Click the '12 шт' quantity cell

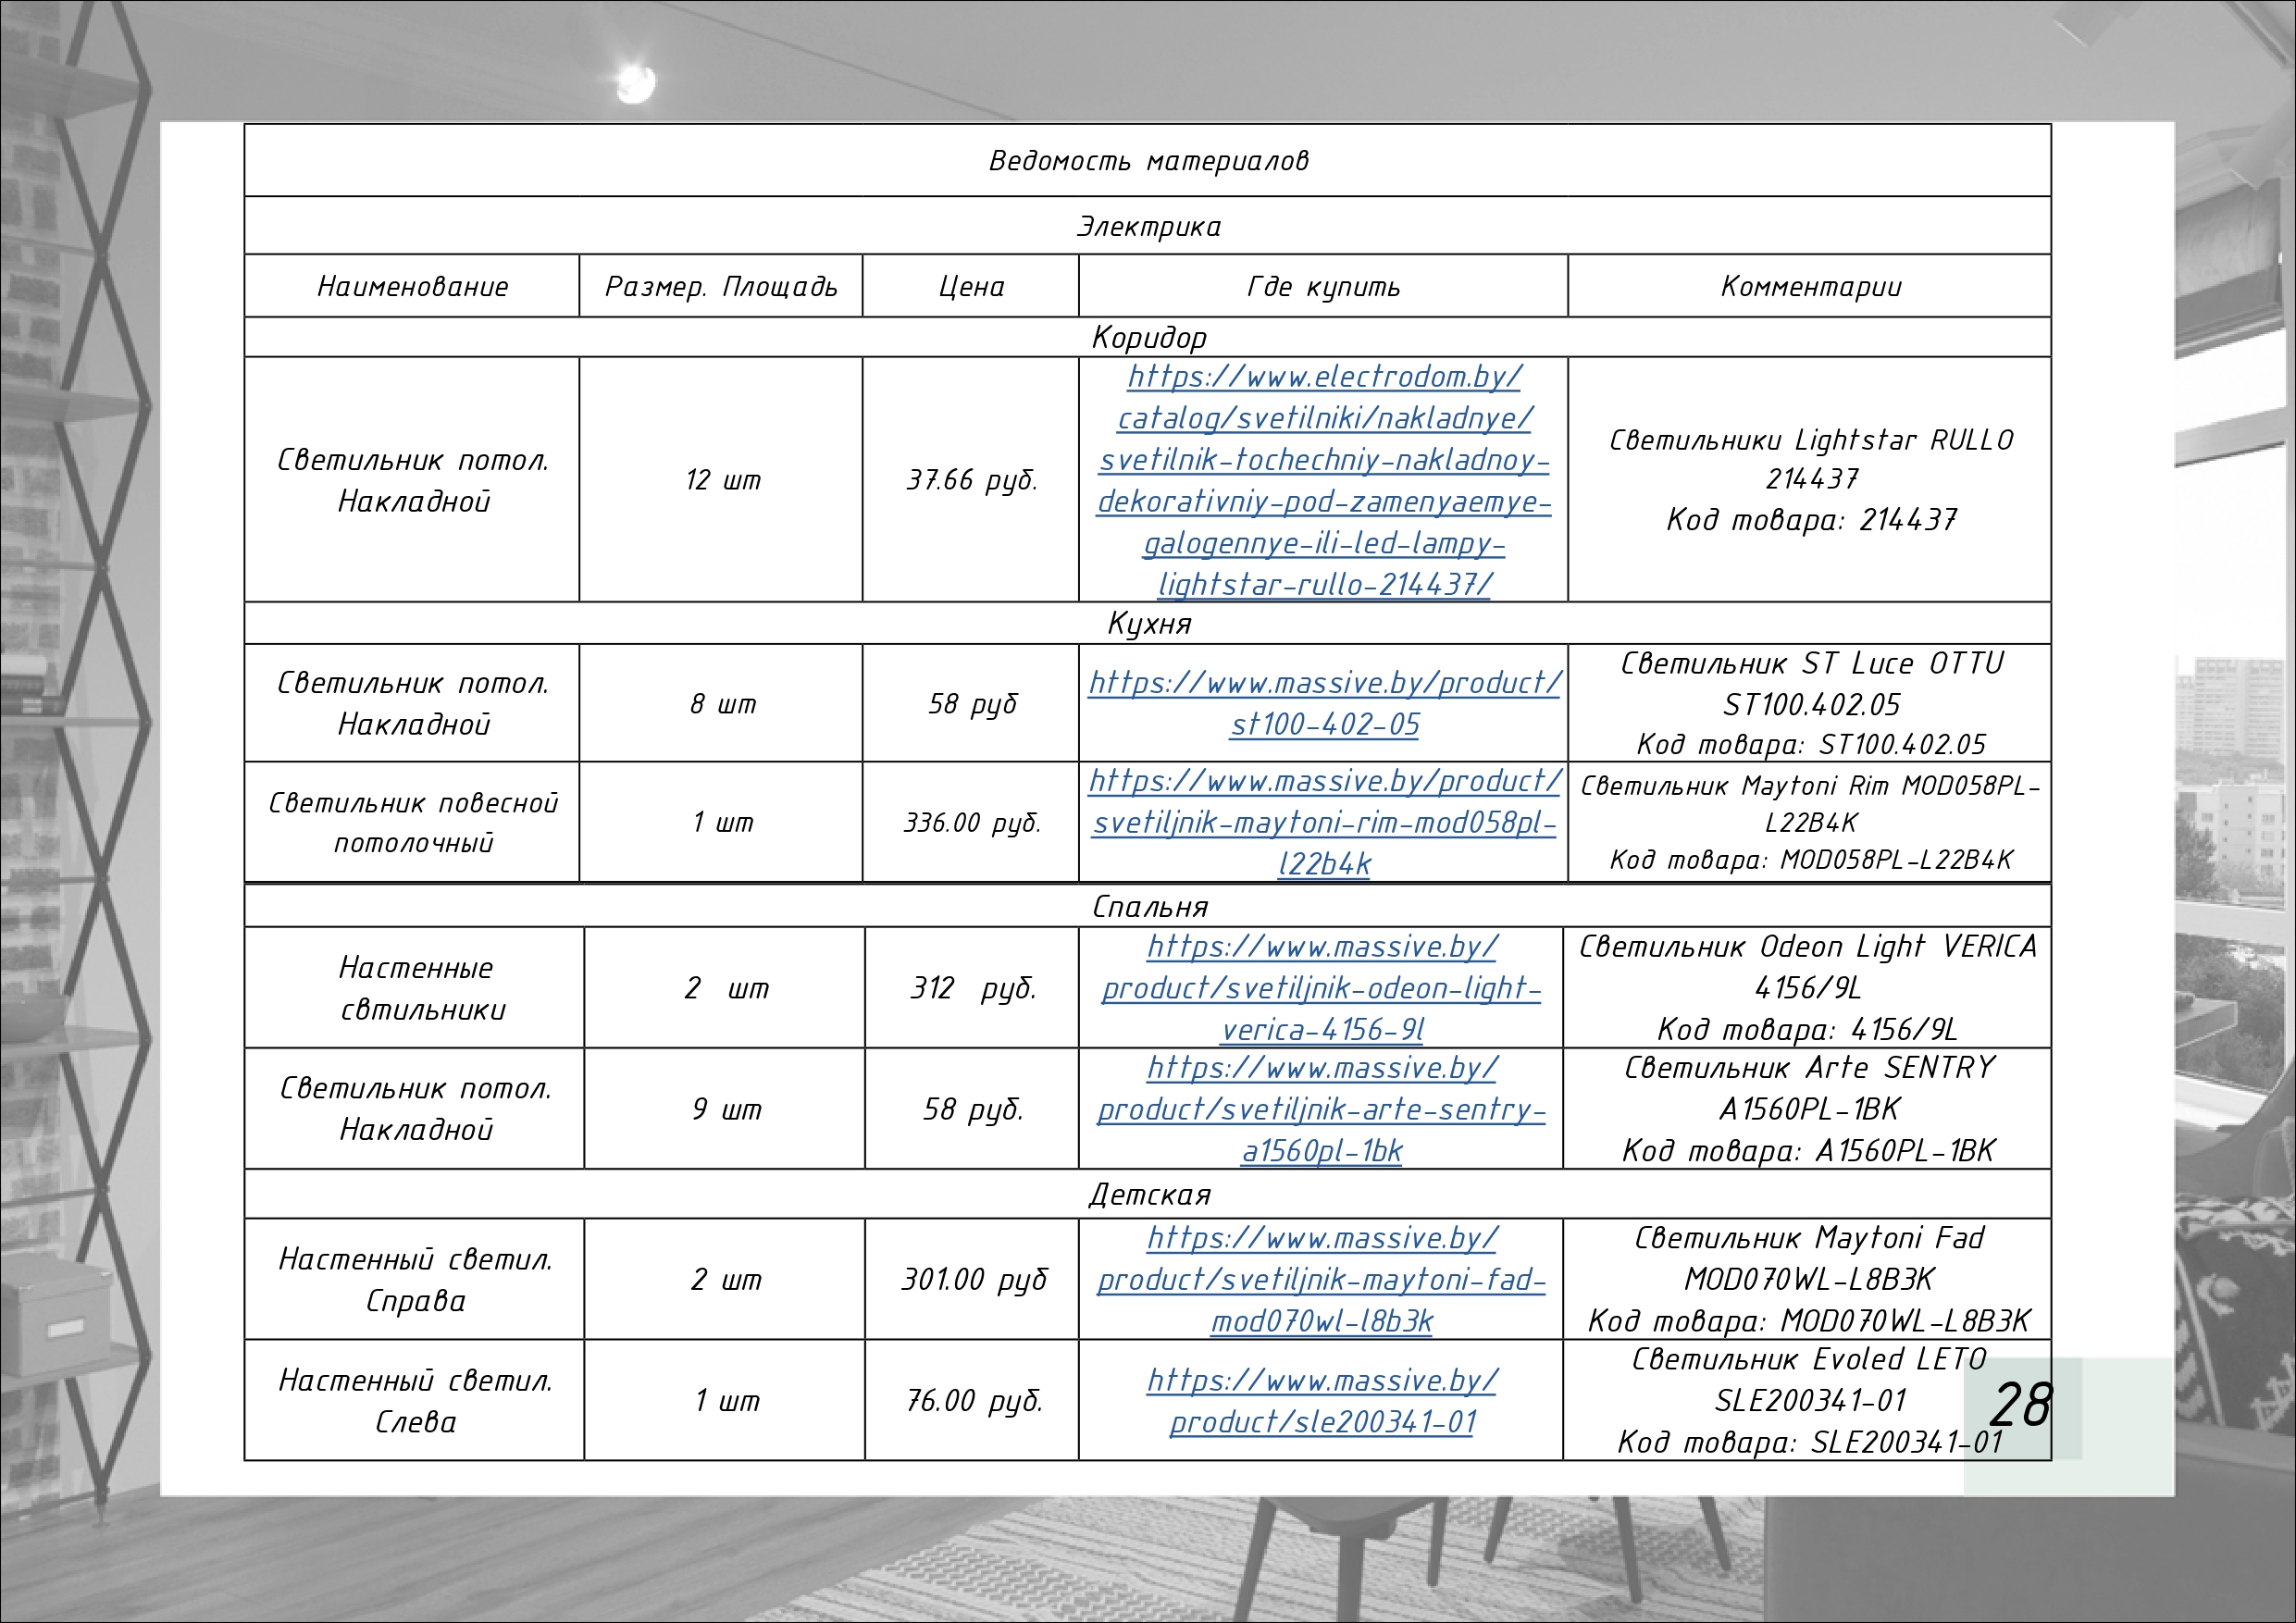(722, 481)
